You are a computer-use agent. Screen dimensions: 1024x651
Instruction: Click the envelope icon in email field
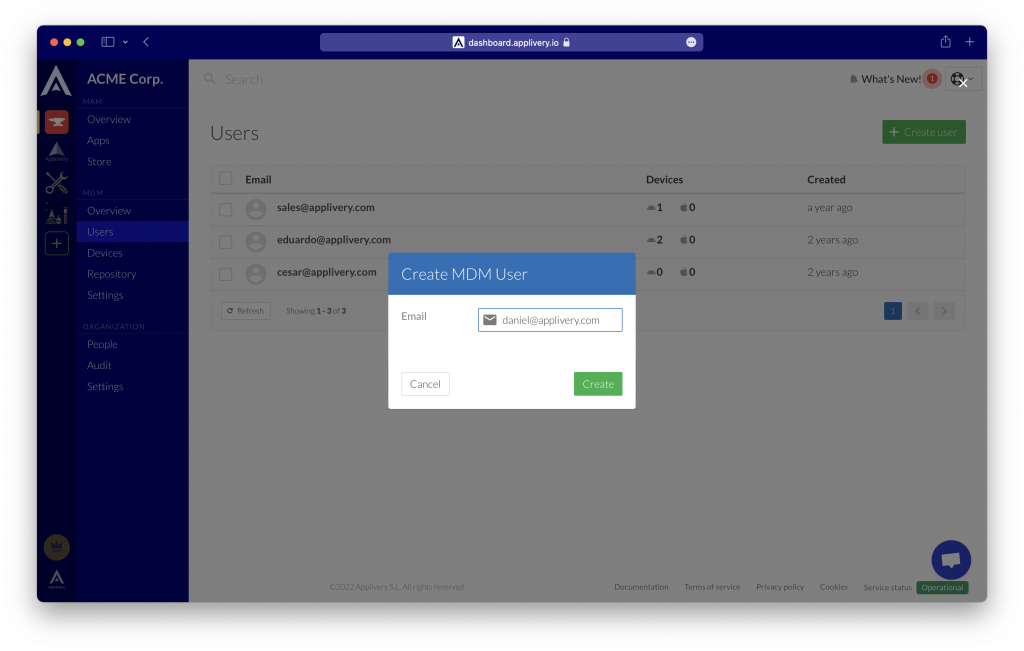pos(490,320)
